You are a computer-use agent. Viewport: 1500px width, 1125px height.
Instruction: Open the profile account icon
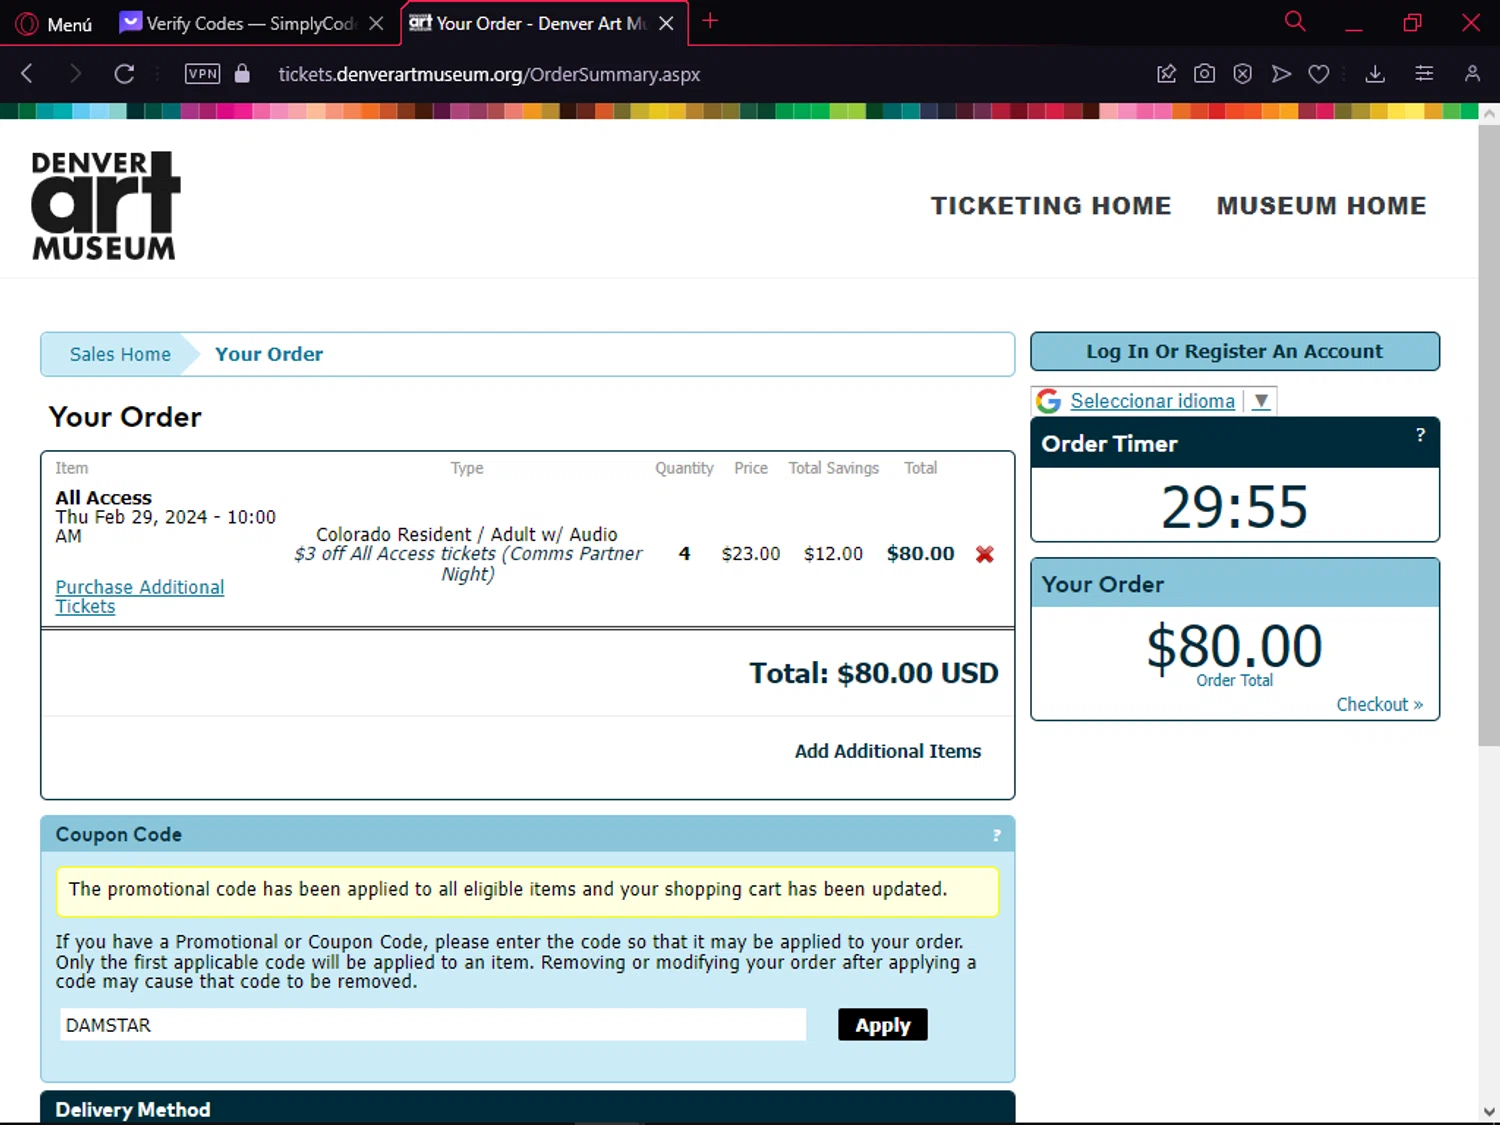[1472, 73]
